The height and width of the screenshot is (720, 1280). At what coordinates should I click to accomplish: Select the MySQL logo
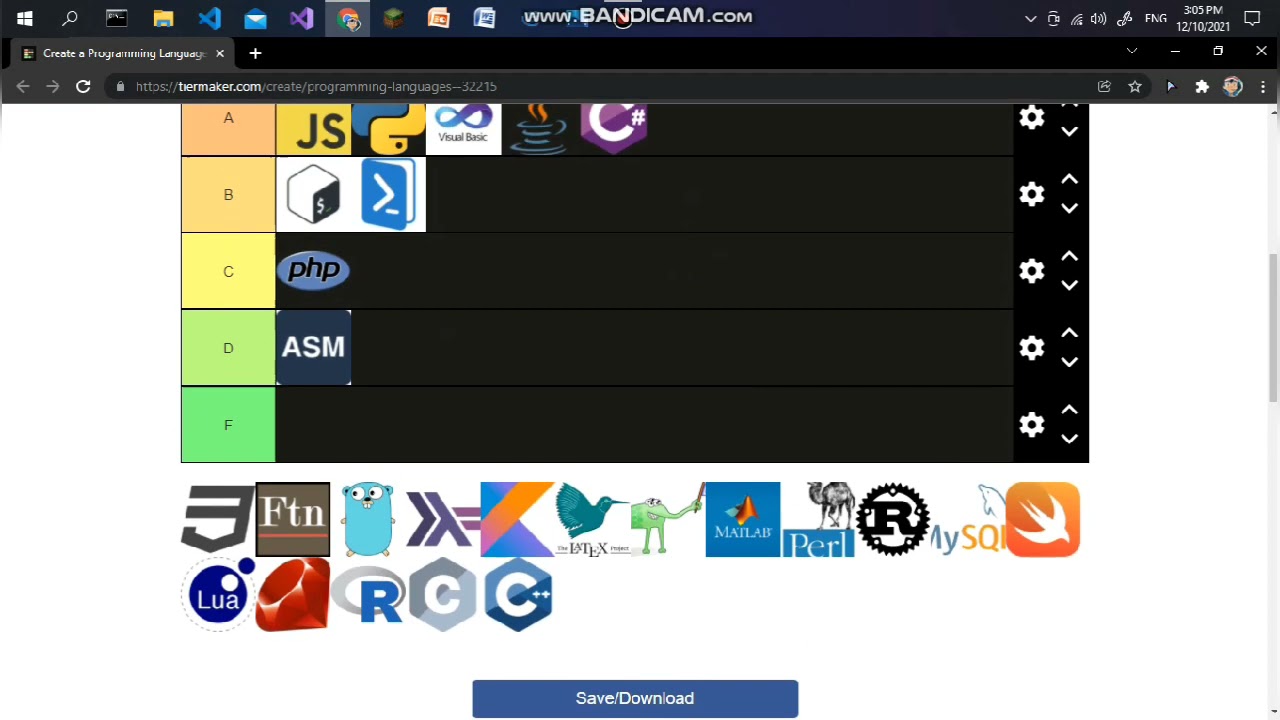tap(968, 519)
